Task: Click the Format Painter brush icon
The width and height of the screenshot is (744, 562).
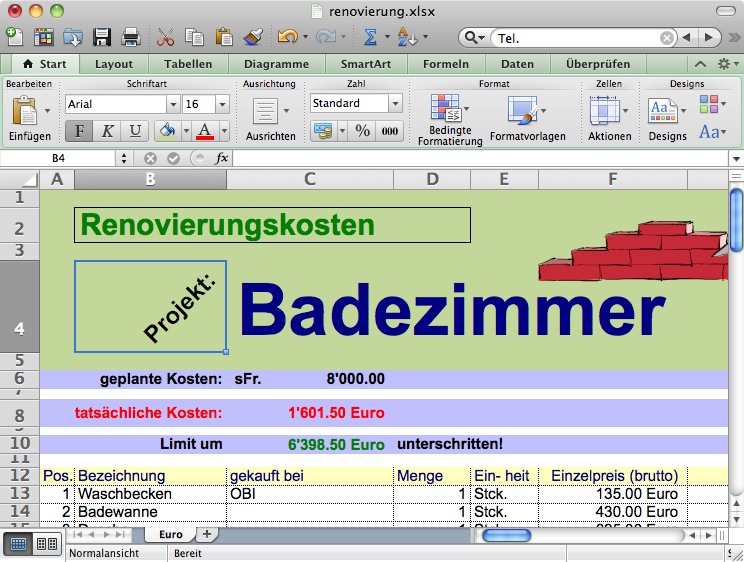Action: point(253,37)
